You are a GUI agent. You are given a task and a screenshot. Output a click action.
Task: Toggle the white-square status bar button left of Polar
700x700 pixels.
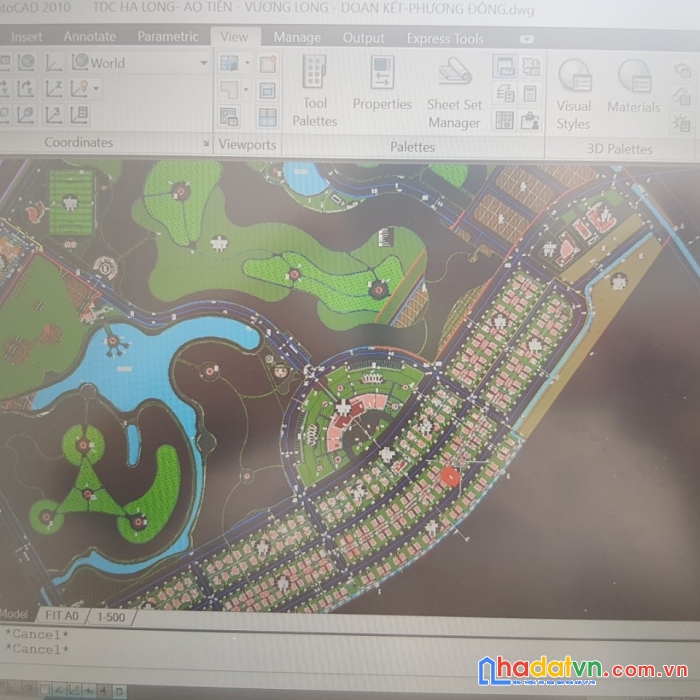[x=45, y=690]
